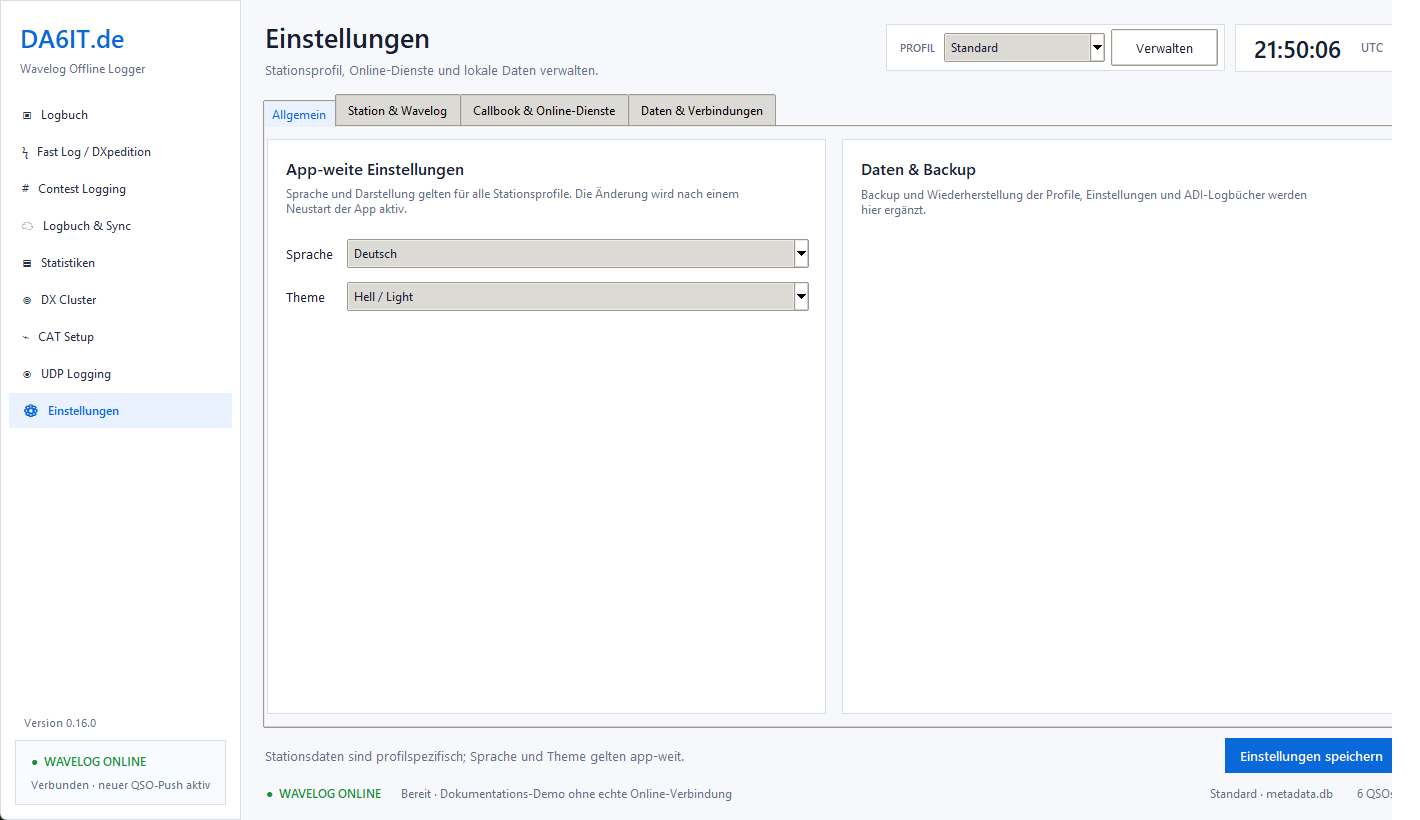Click the Version 0.16.0 text
Image resolution: width=1420 pixels, height=820 pixels.
(60, 723)
